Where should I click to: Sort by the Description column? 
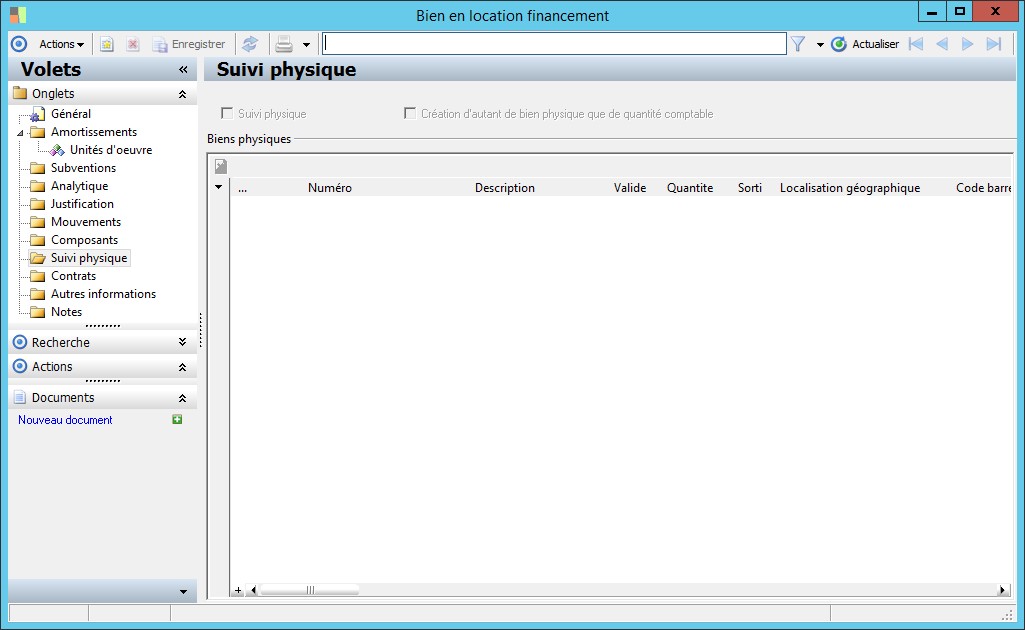click(505, 188)
